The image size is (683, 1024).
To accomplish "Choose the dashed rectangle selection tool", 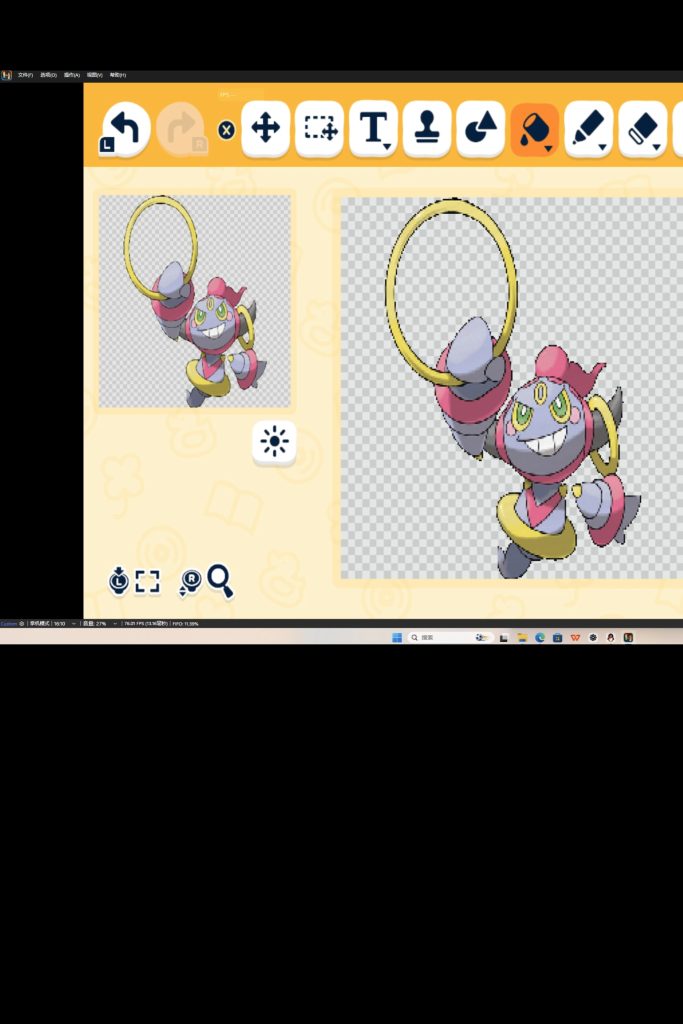I will click(x=319, y=128).
